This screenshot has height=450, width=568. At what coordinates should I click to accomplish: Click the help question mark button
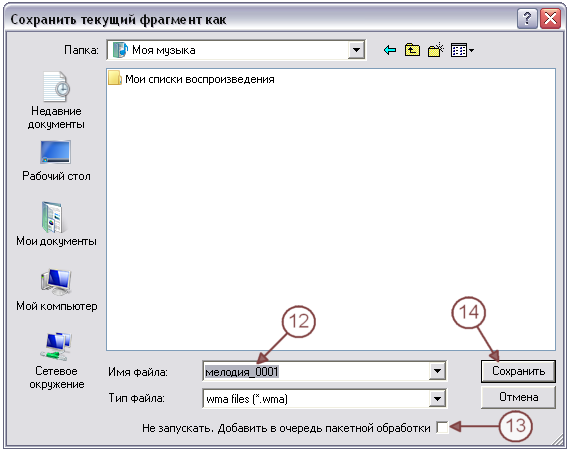pos(527,18)
